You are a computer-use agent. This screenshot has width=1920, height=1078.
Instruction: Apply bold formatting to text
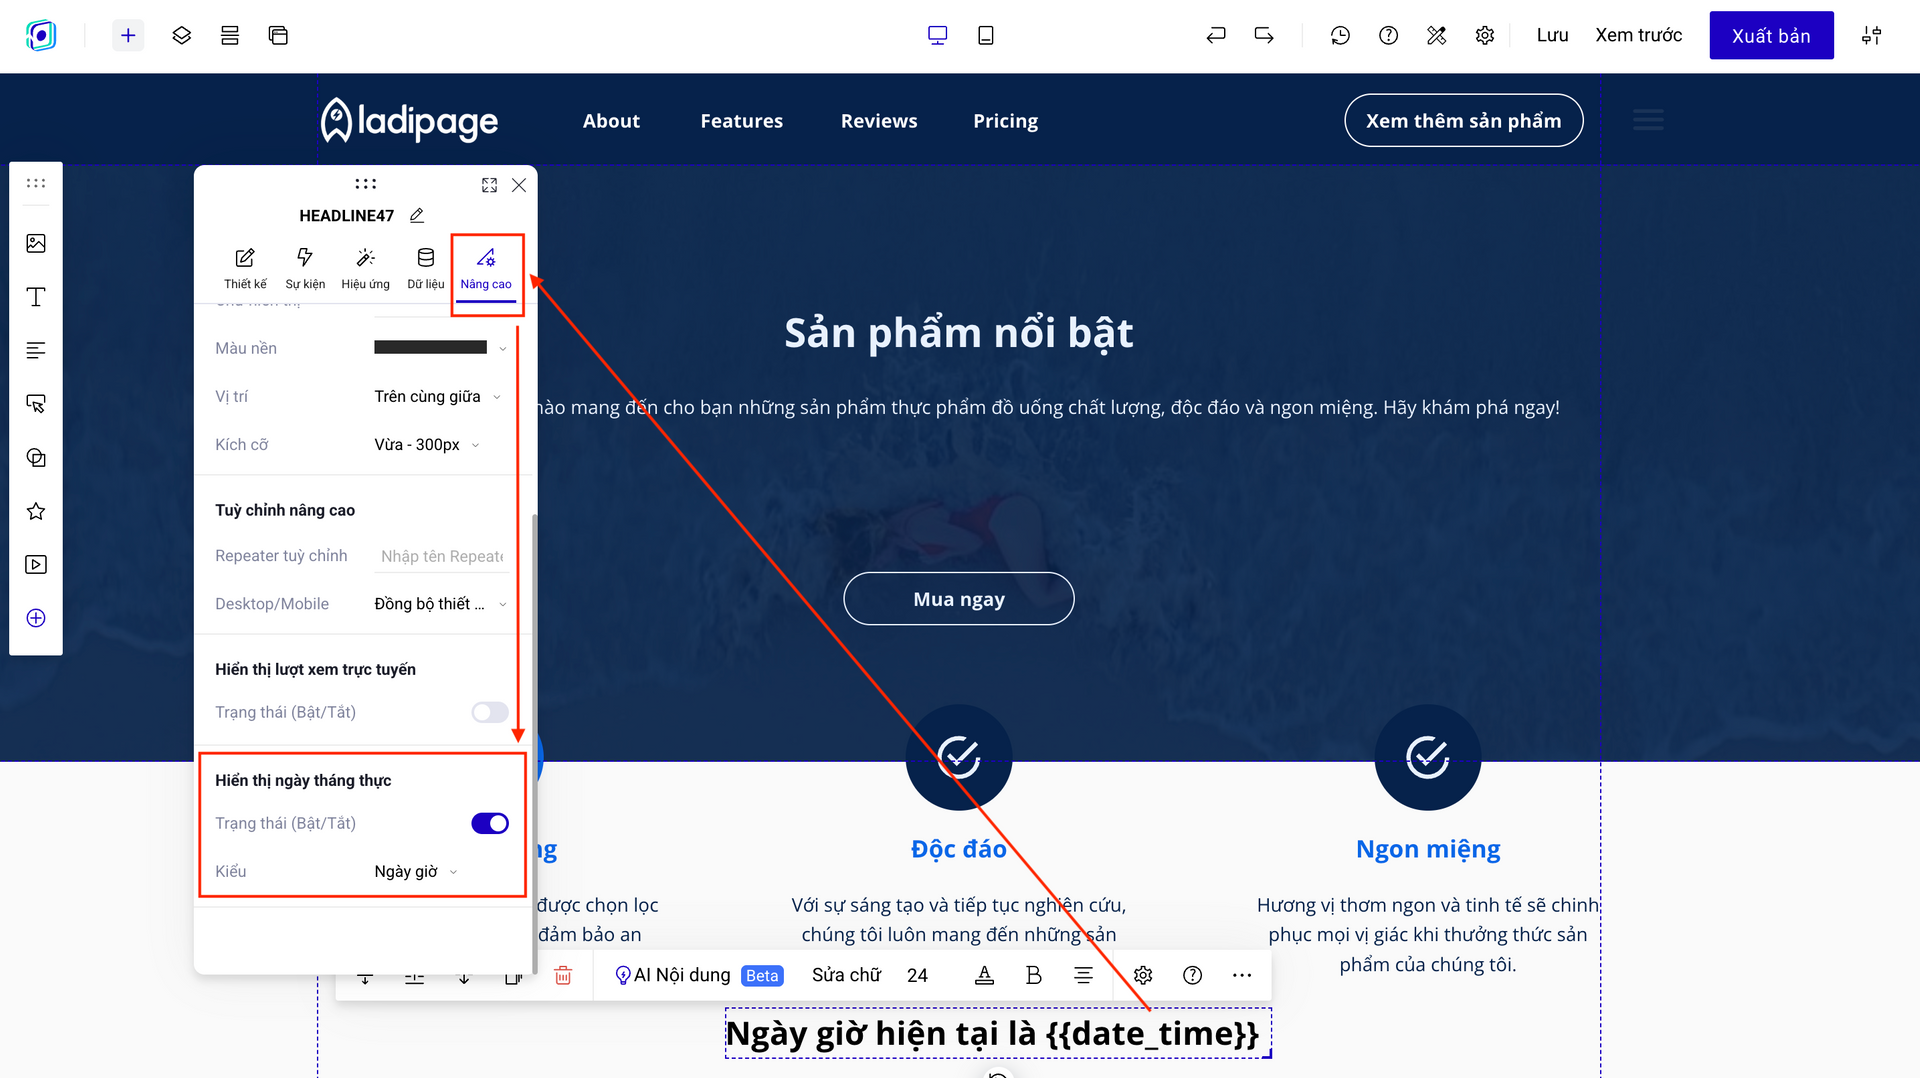1034,976
